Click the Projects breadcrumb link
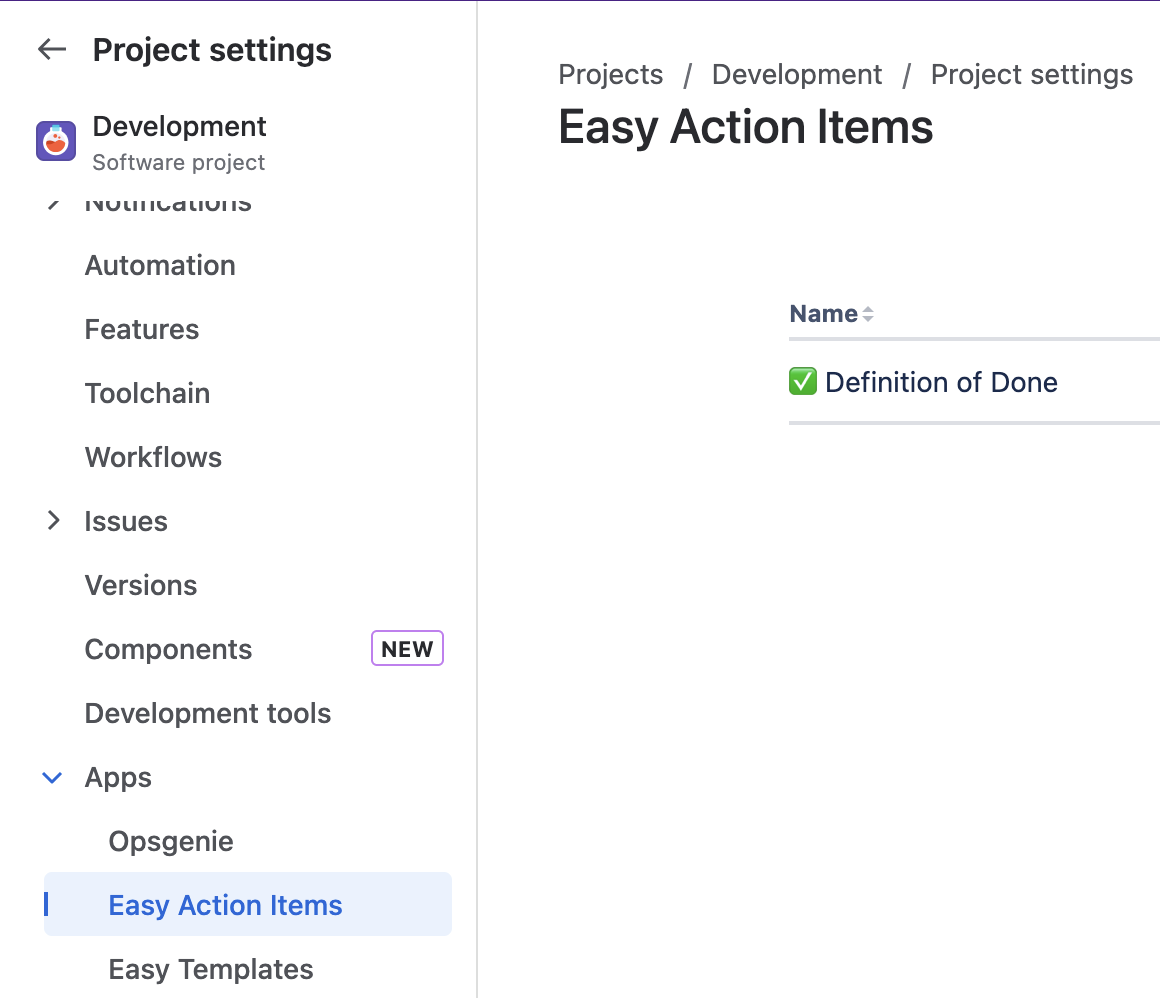Image resolution: width=1160 pixels, height=998 pixels. coord(610,75)
